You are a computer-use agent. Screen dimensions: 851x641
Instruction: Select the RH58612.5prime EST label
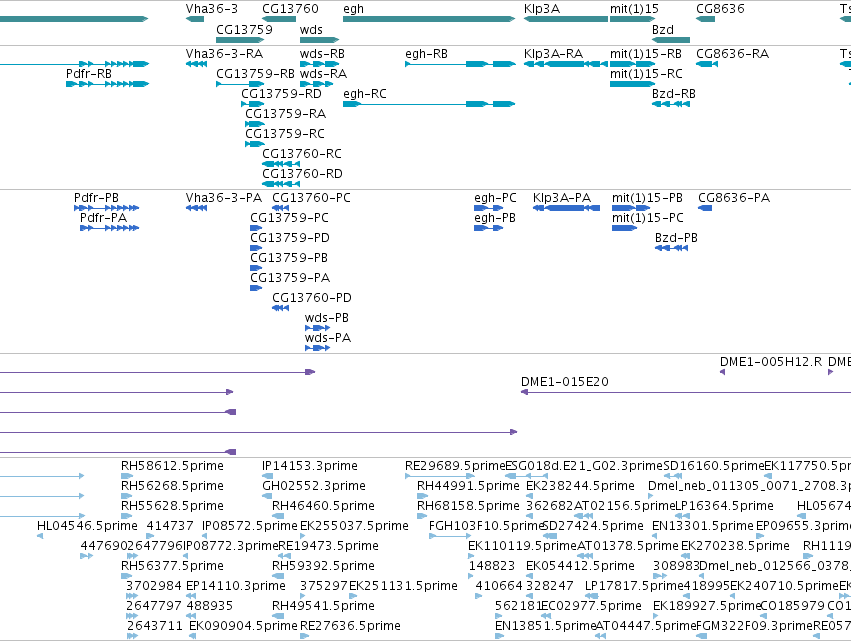(172, 466)
